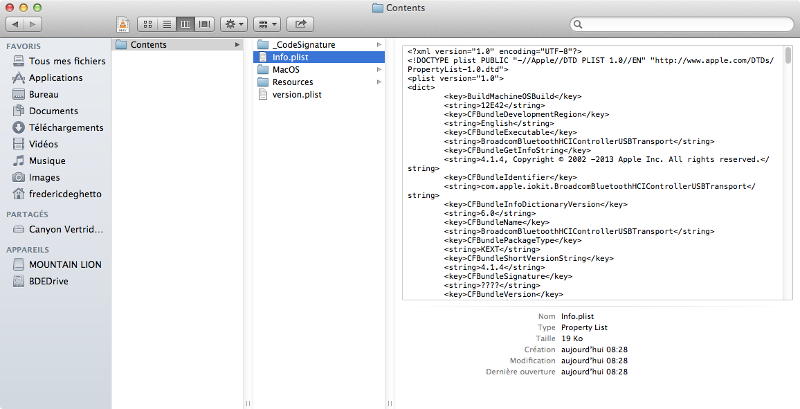800x409 pixels.
Task: Select the Contents folder in first column
Action: (177, 45)
